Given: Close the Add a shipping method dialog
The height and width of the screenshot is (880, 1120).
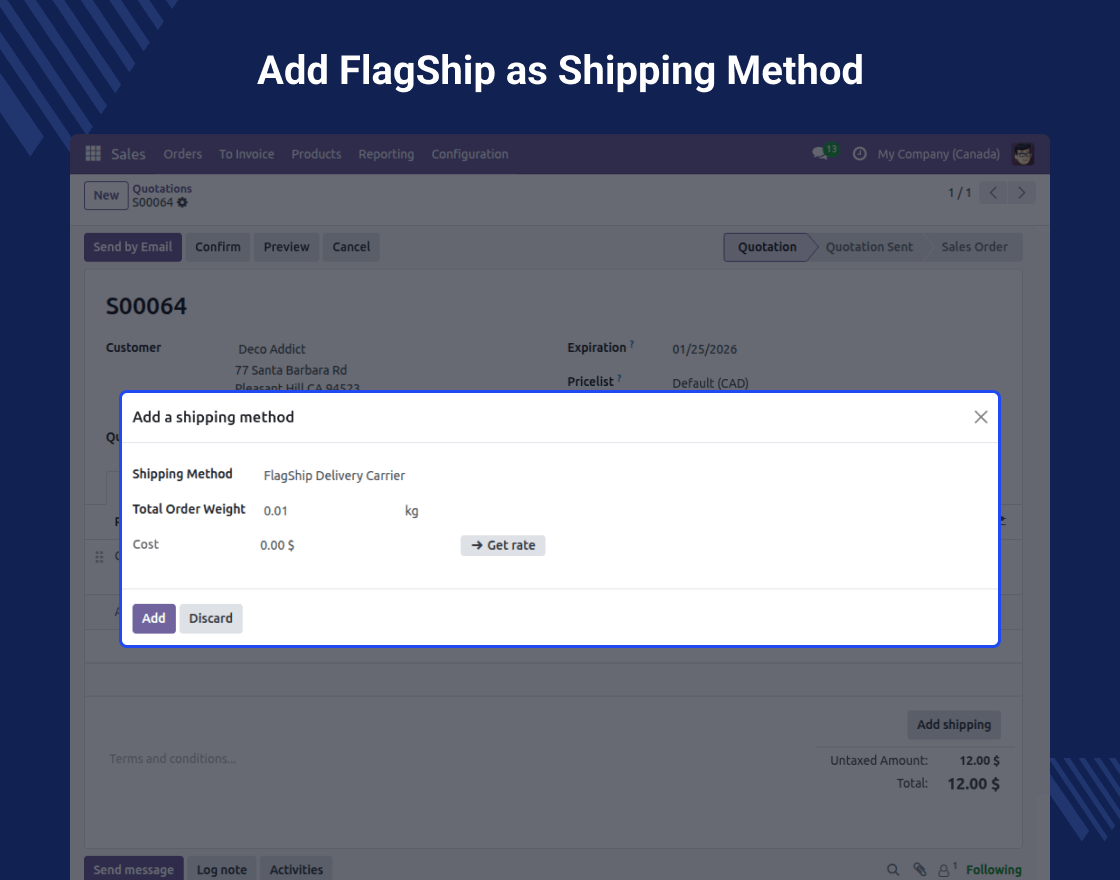Looking at the screenshot, I should point(981,417).
